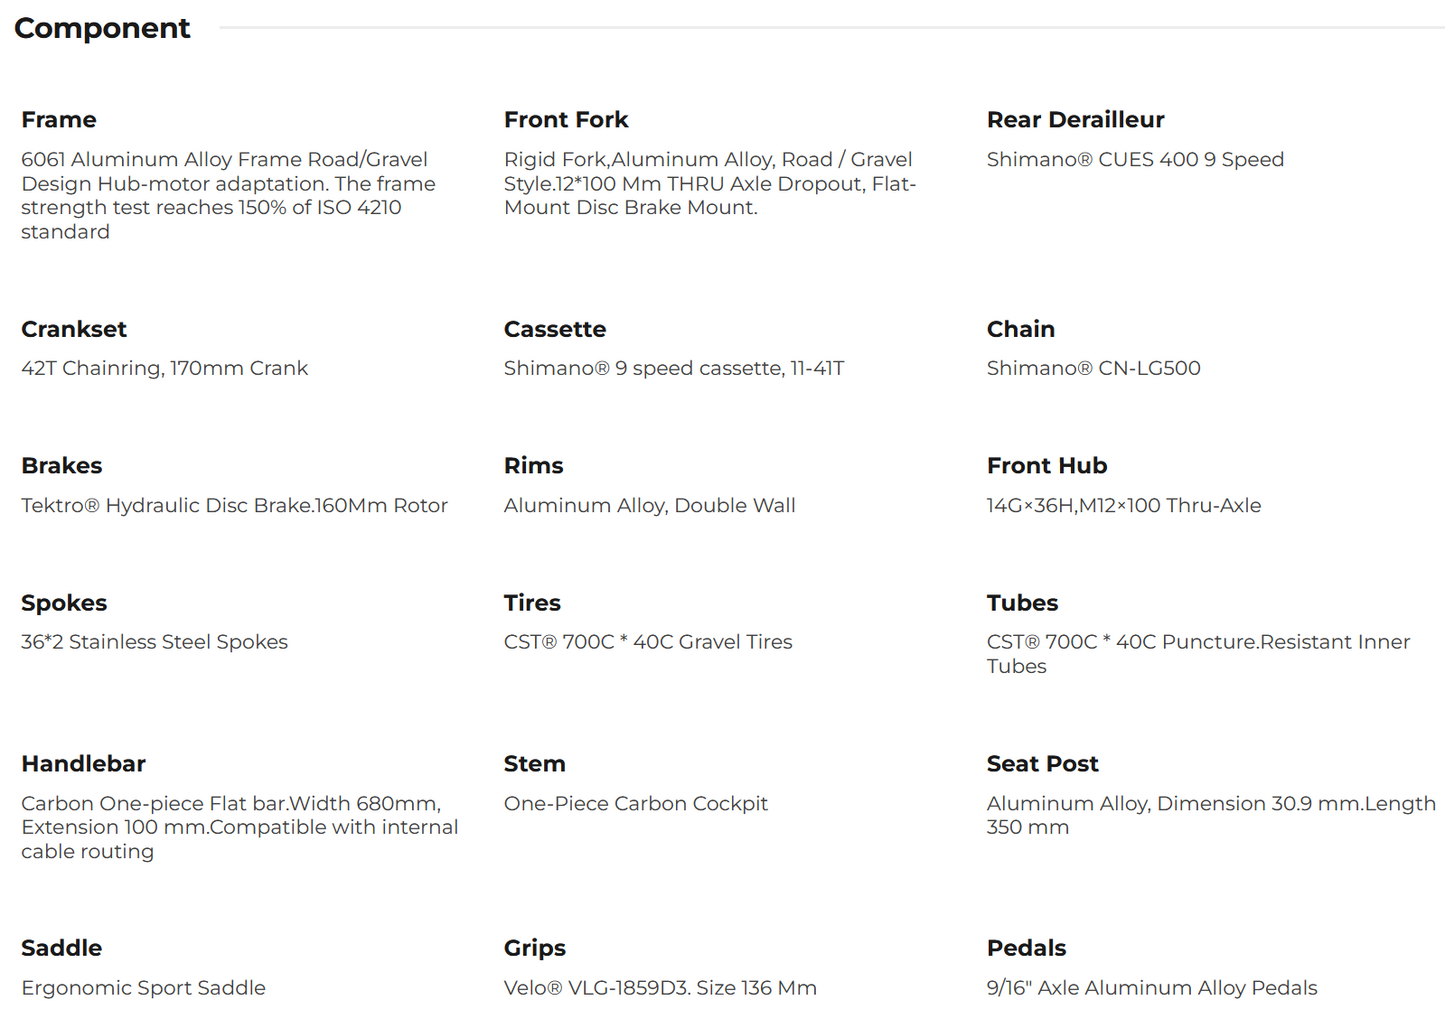
Task: Click the Shimano CUES 400 9 Speed text
Action: (x=1135, y=160)
